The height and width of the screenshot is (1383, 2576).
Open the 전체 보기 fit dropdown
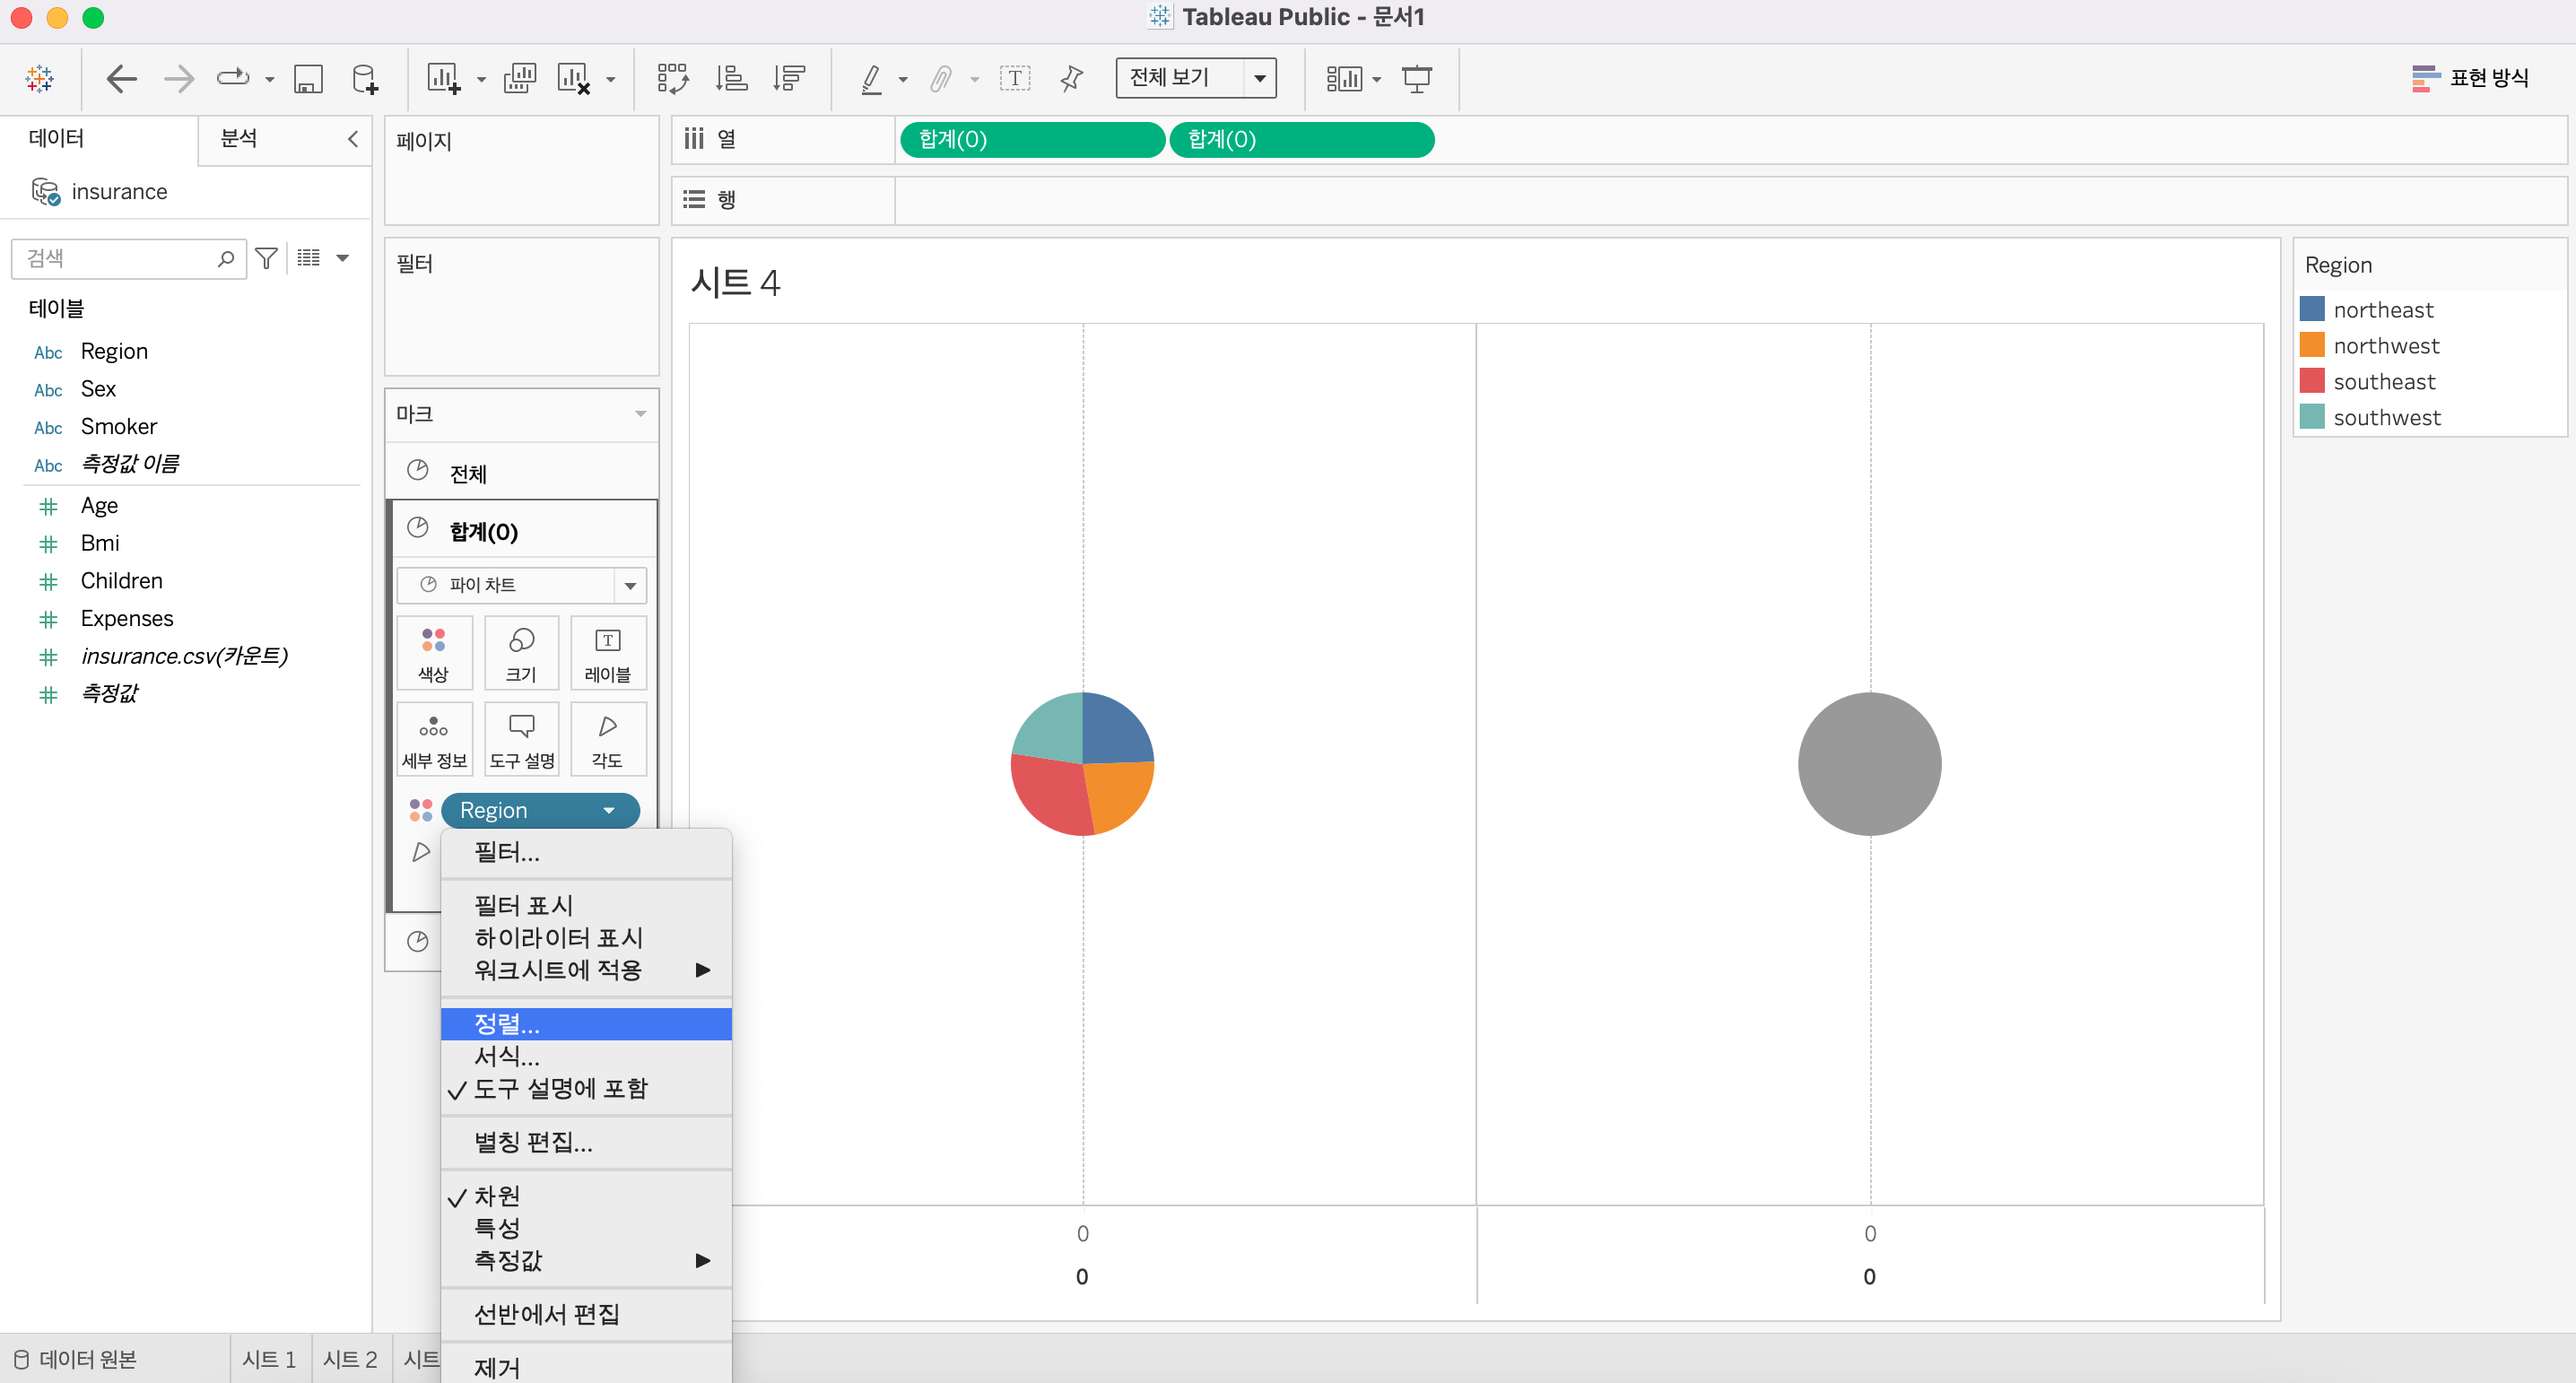[x=1259, y=78]
